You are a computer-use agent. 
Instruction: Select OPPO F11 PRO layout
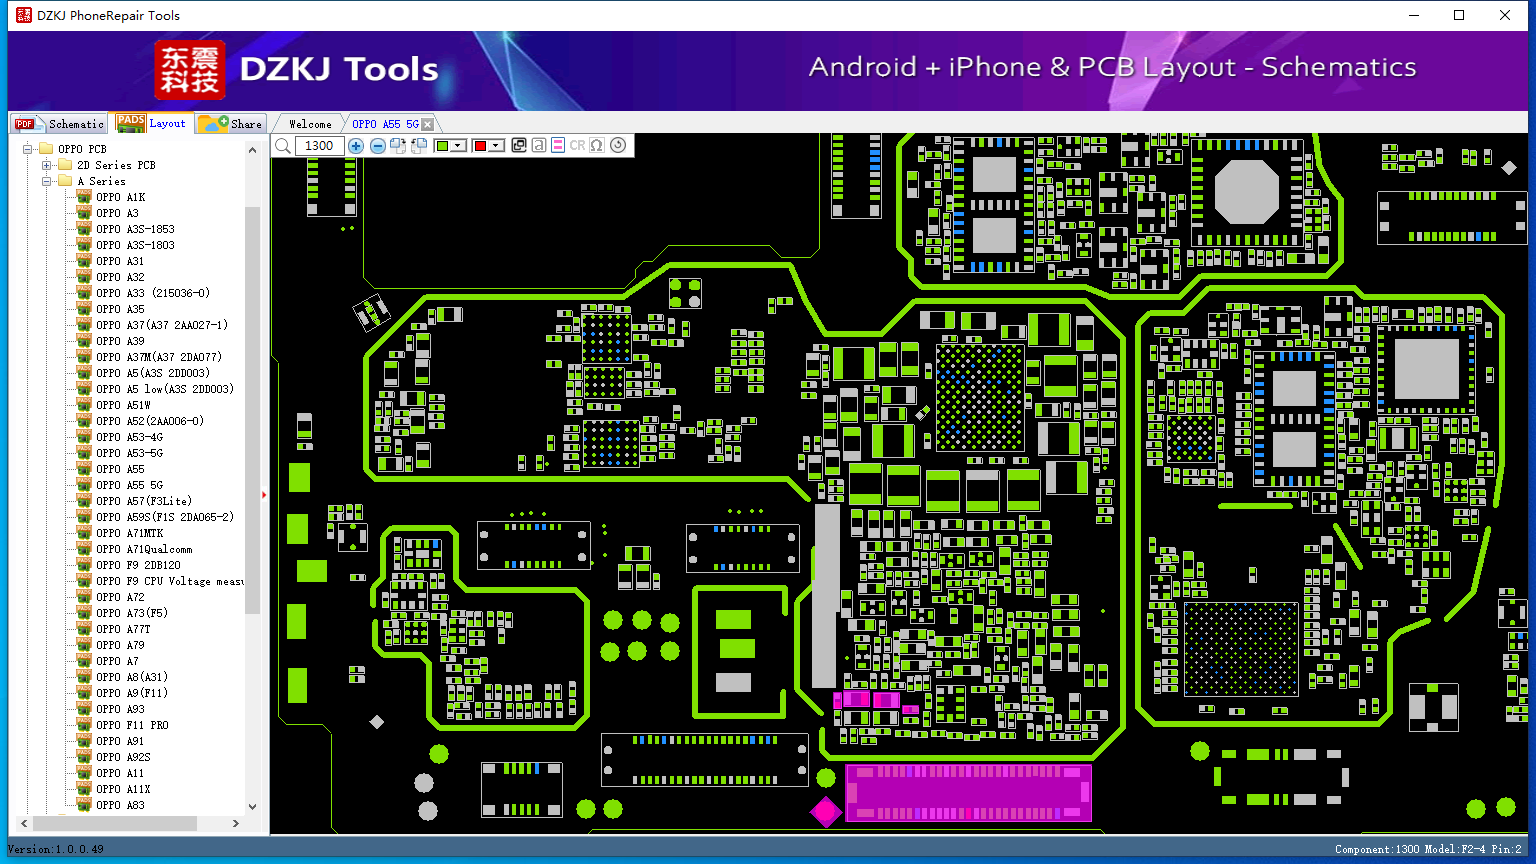(132, 725)
